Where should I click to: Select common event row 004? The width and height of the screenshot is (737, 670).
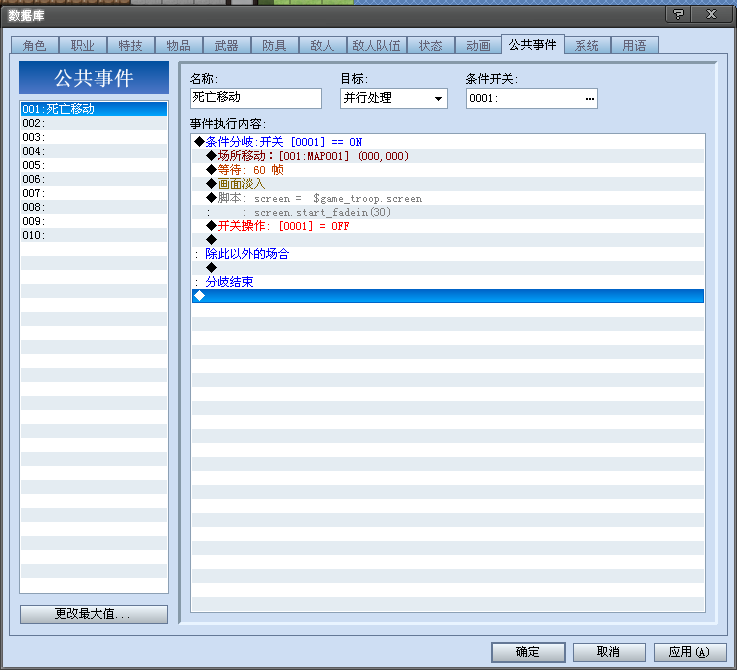pyautogui.click(x=94, y=151)
